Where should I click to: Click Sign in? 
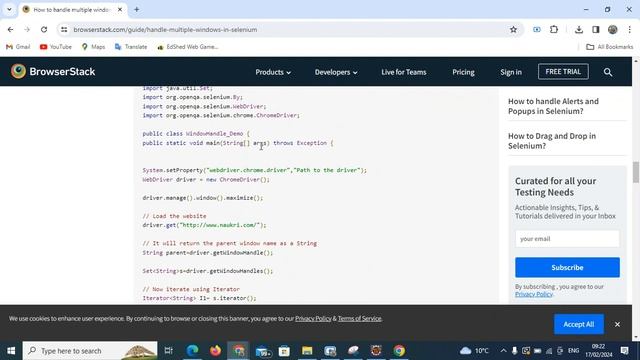pyautogui.click(x=511, y=72)
